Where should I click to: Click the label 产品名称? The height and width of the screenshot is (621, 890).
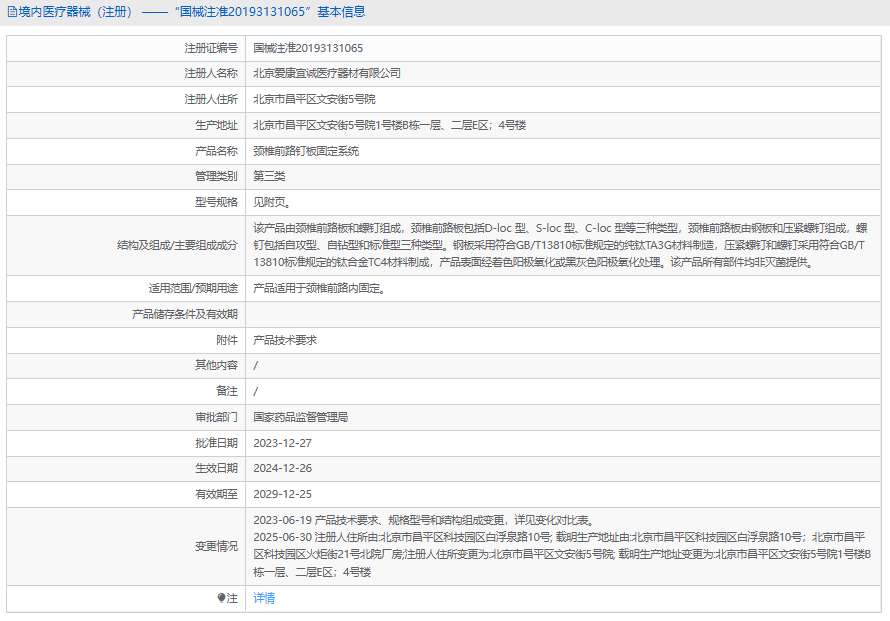(216, 151)
